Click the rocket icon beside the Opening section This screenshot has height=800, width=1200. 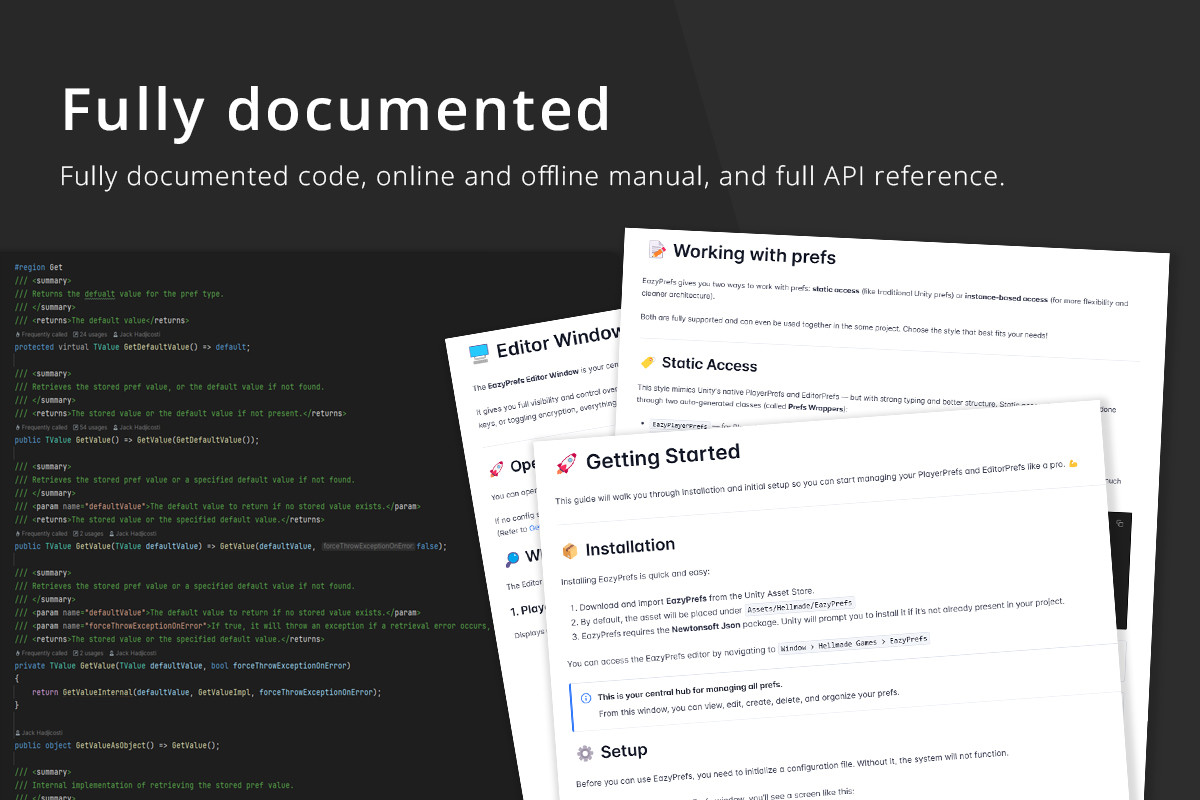[x=496, y=468]
